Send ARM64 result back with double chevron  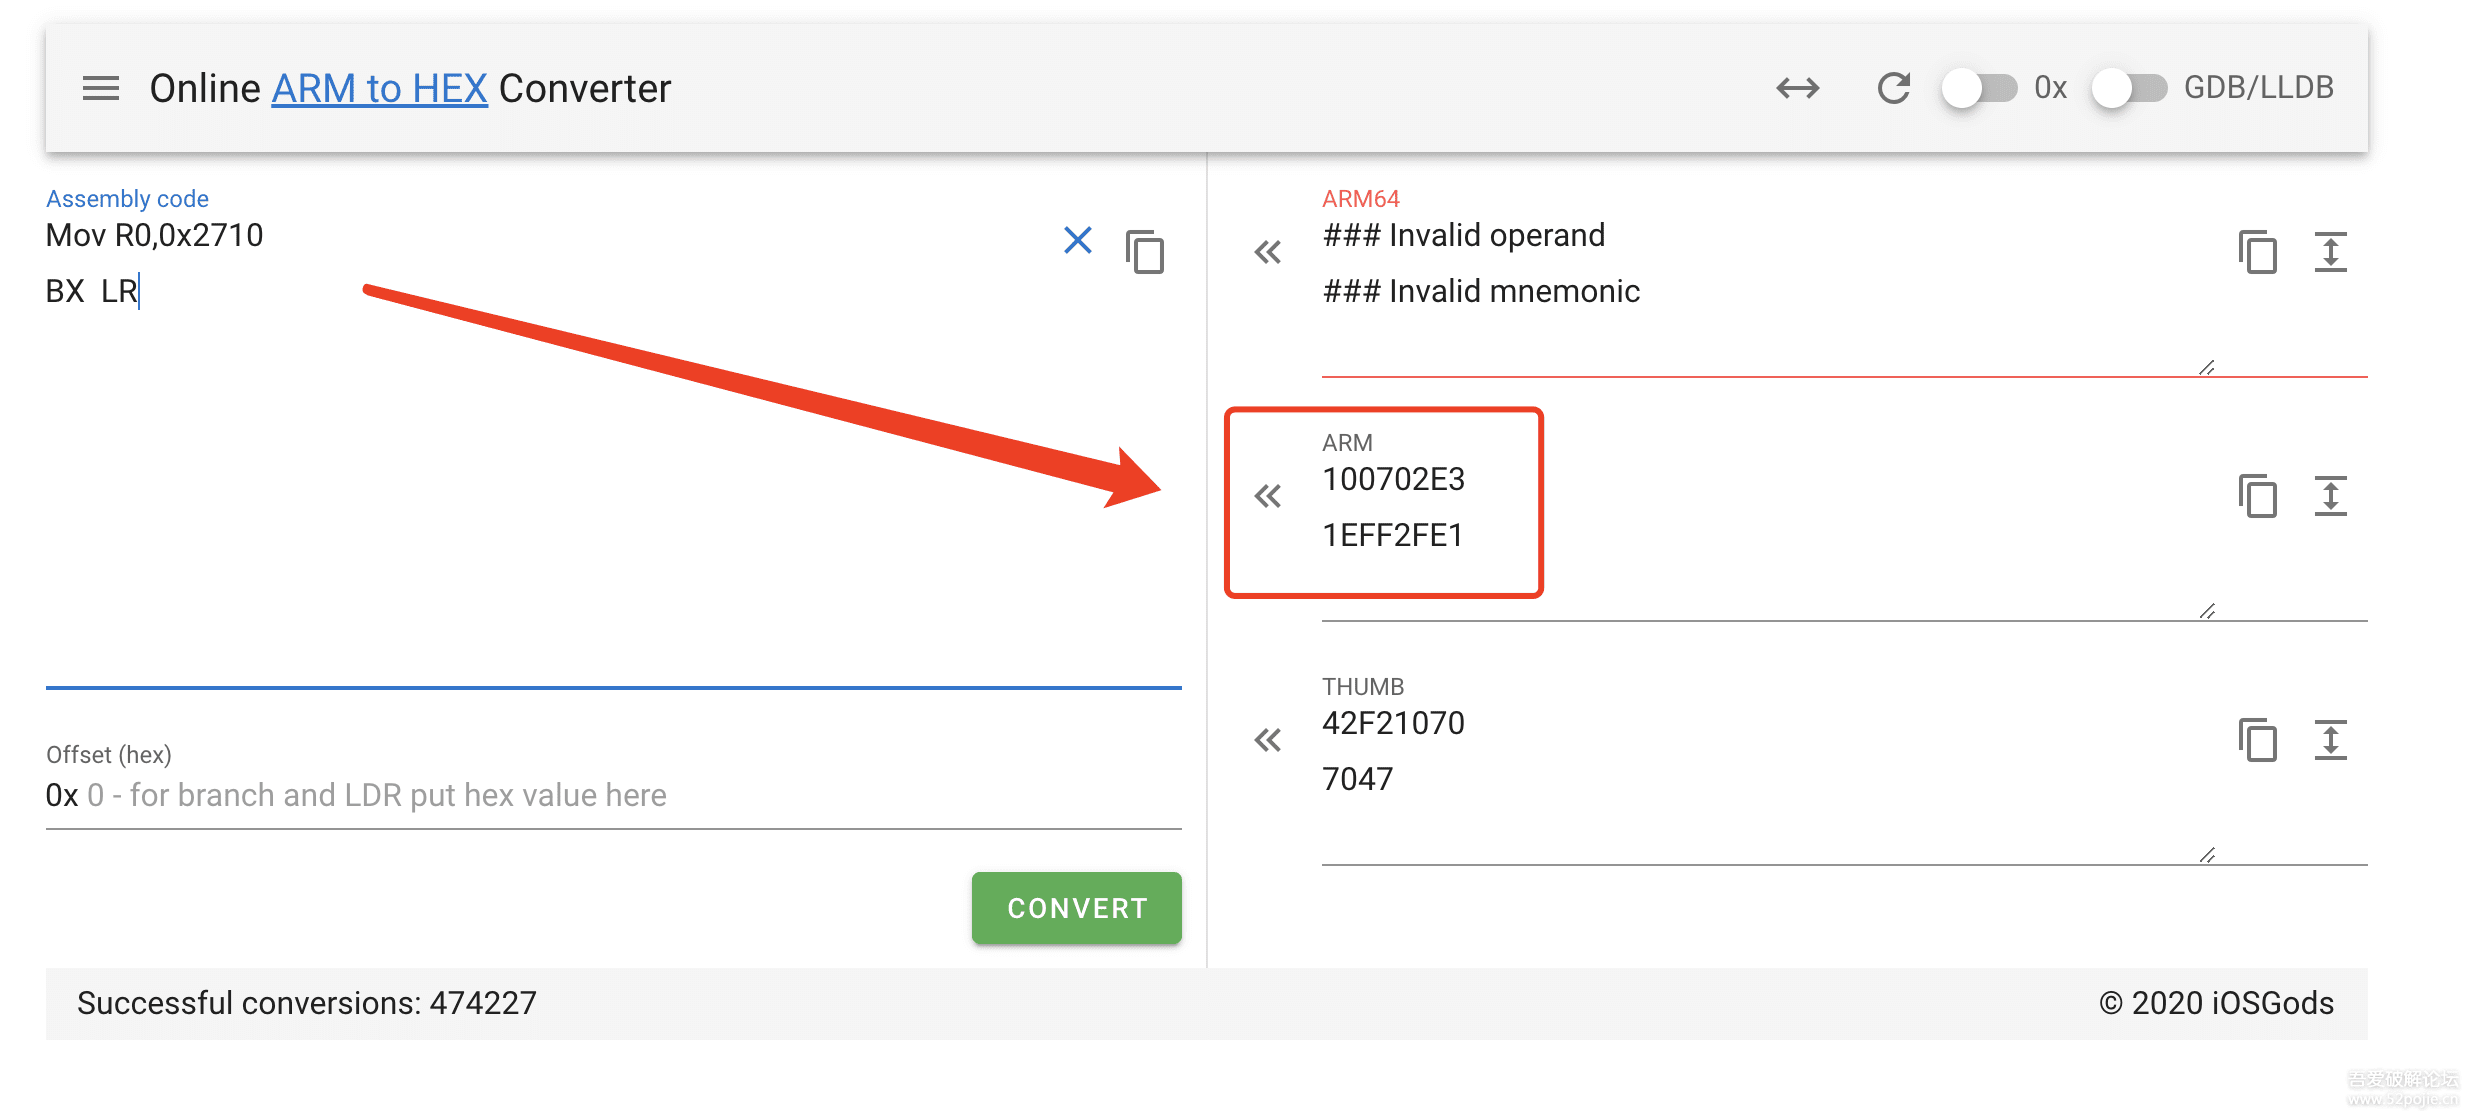[1267, 252]
